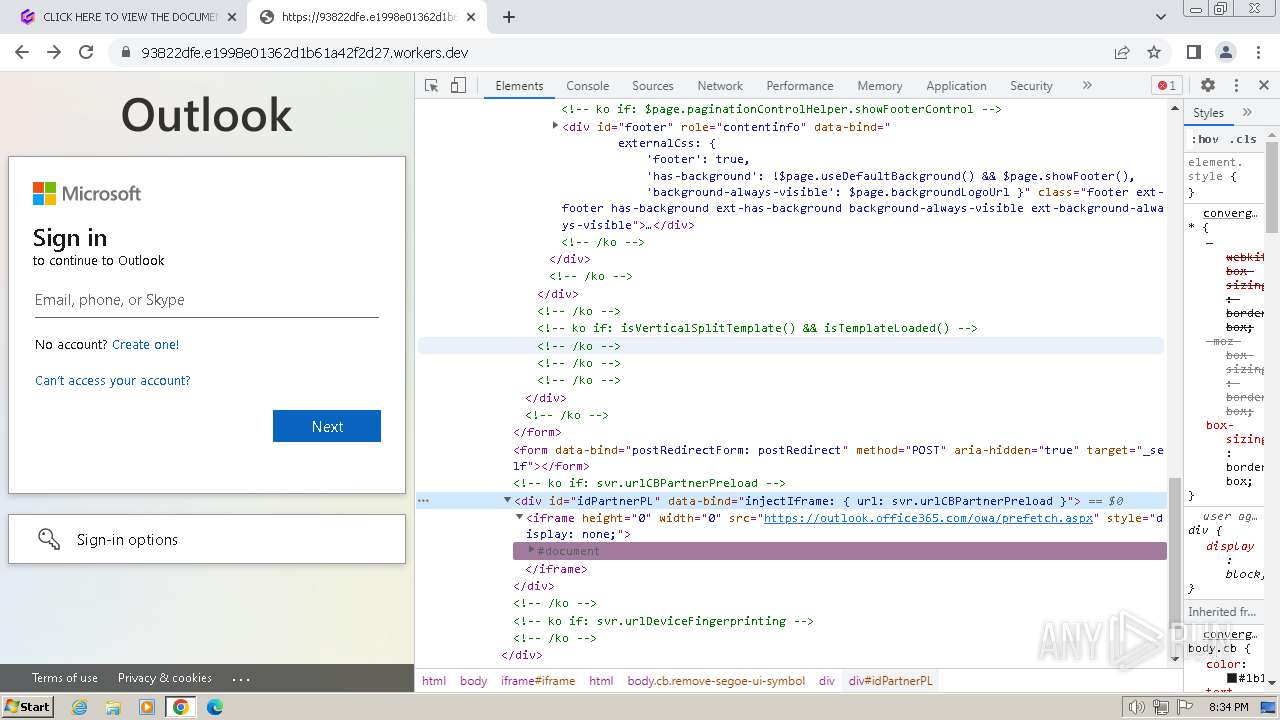Click the Create one! link

click(145, 344)
